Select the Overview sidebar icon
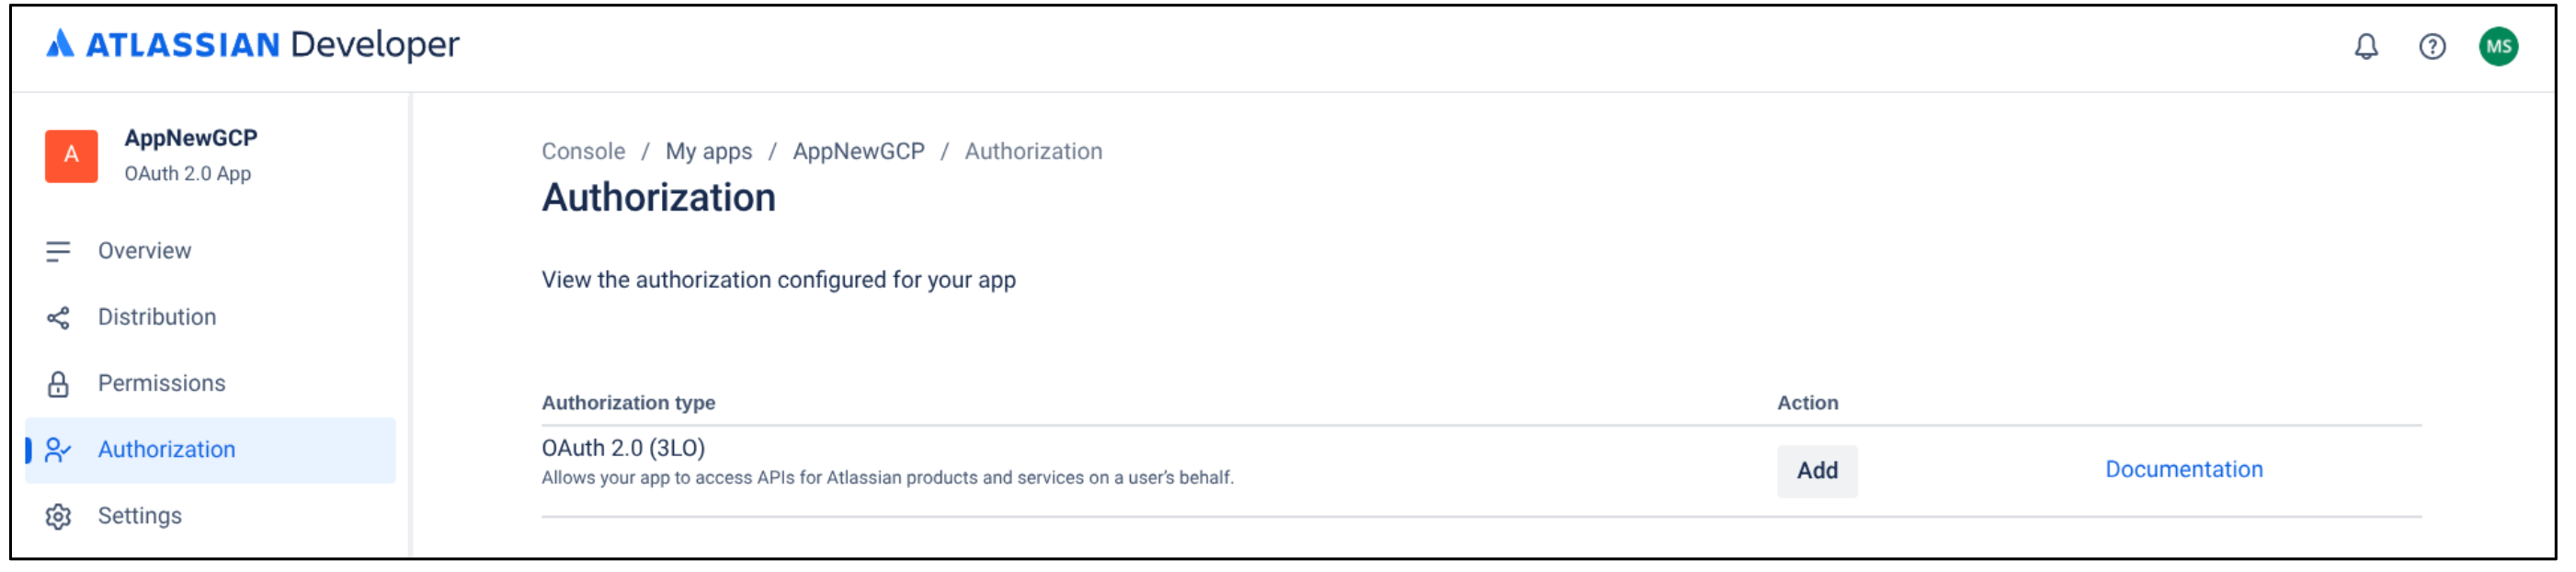Viewport: 2576px width, 572px height. coord(58,250)
